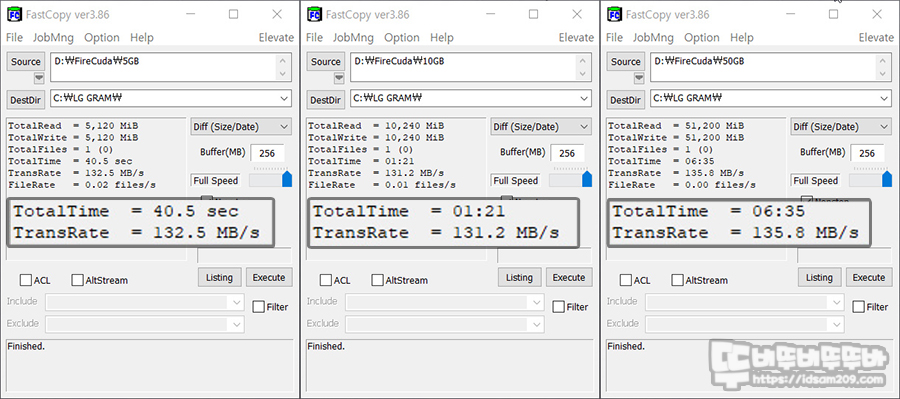Click FastCopy app icon in 5GB window

pyautogui.click(x=14, y=14)
